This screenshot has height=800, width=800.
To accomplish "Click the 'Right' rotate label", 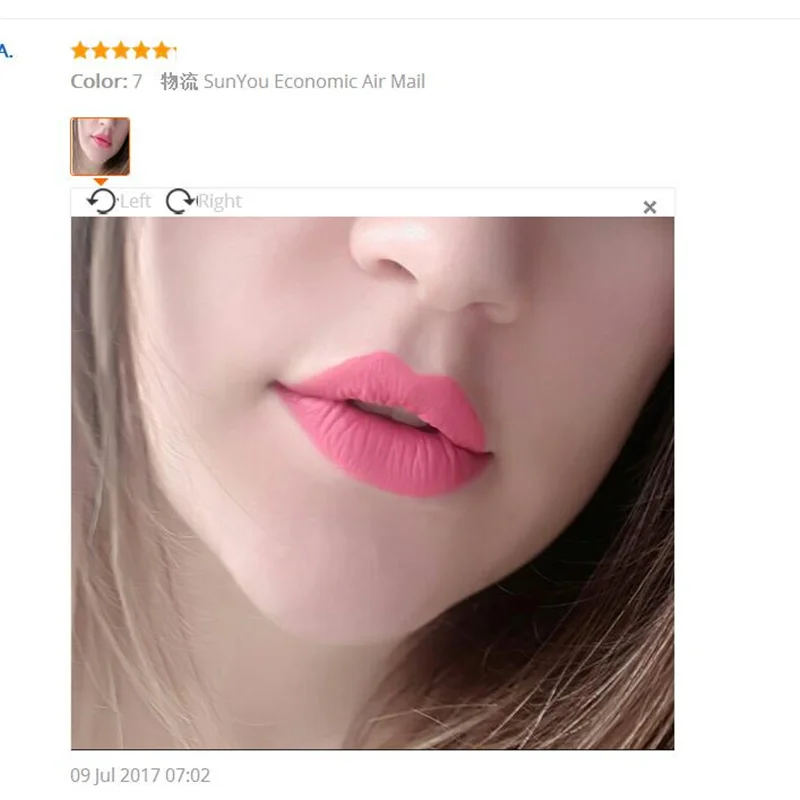I will (x=219, y=201).
